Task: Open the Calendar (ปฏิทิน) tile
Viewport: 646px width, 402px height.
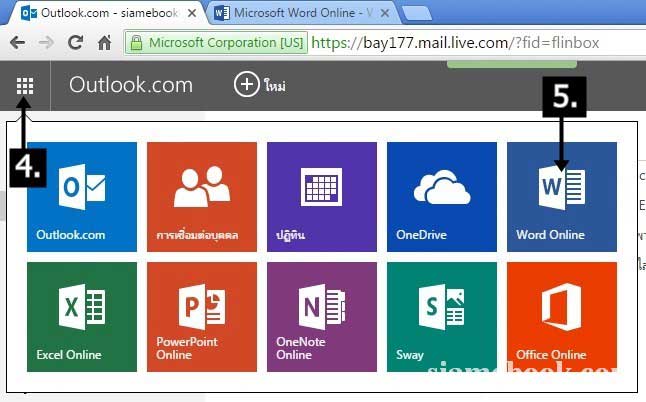Action: (x=322, y=197)
